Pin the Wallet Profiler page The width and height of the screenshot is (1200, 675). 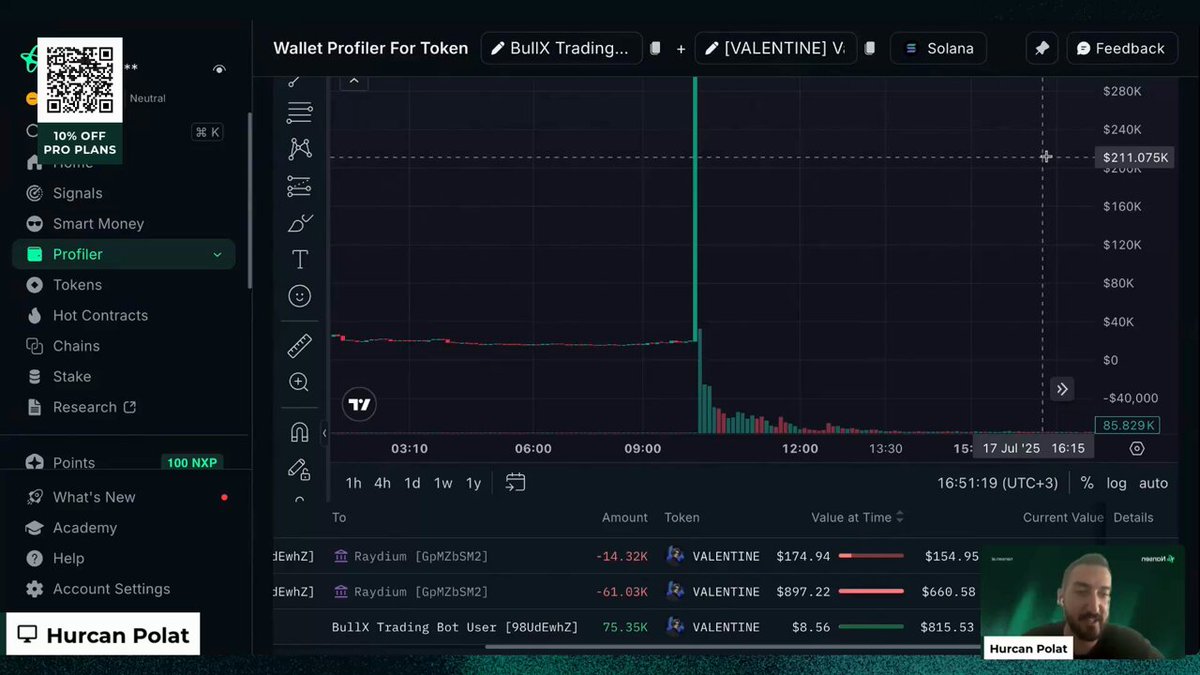click(1042, 48)
